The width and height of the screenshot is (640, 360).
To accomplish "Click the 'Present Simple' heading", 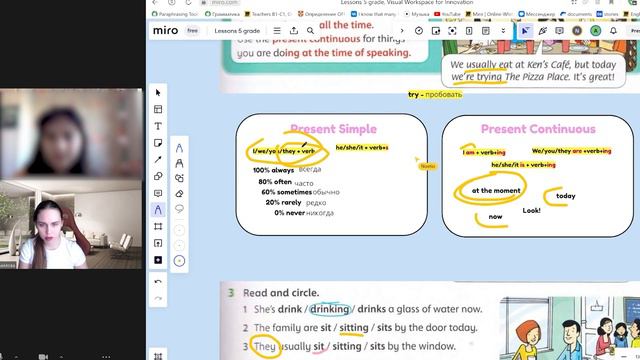I will pos(333,129).
